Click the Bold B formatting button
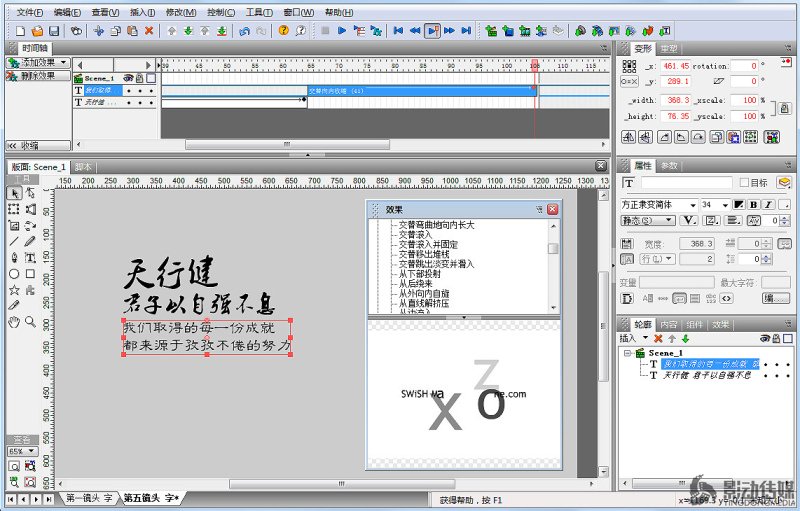 tap(755, 205)
